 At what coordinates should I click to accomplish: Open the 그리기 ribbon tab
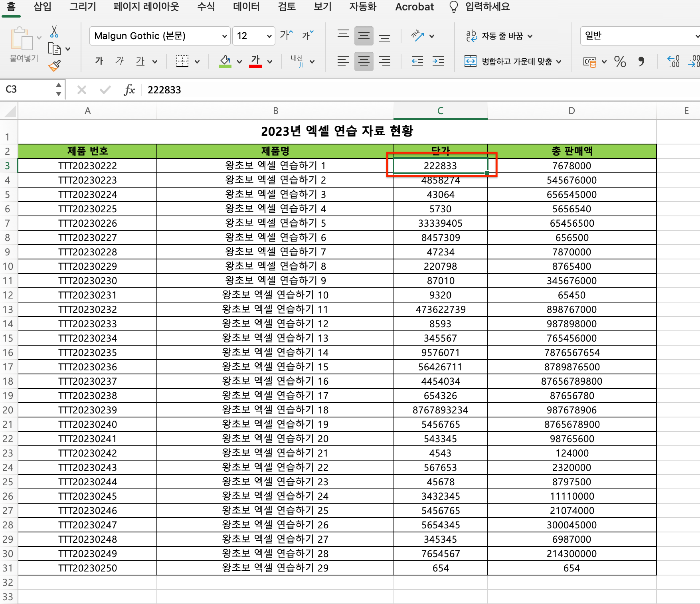(x=83, y=7)
